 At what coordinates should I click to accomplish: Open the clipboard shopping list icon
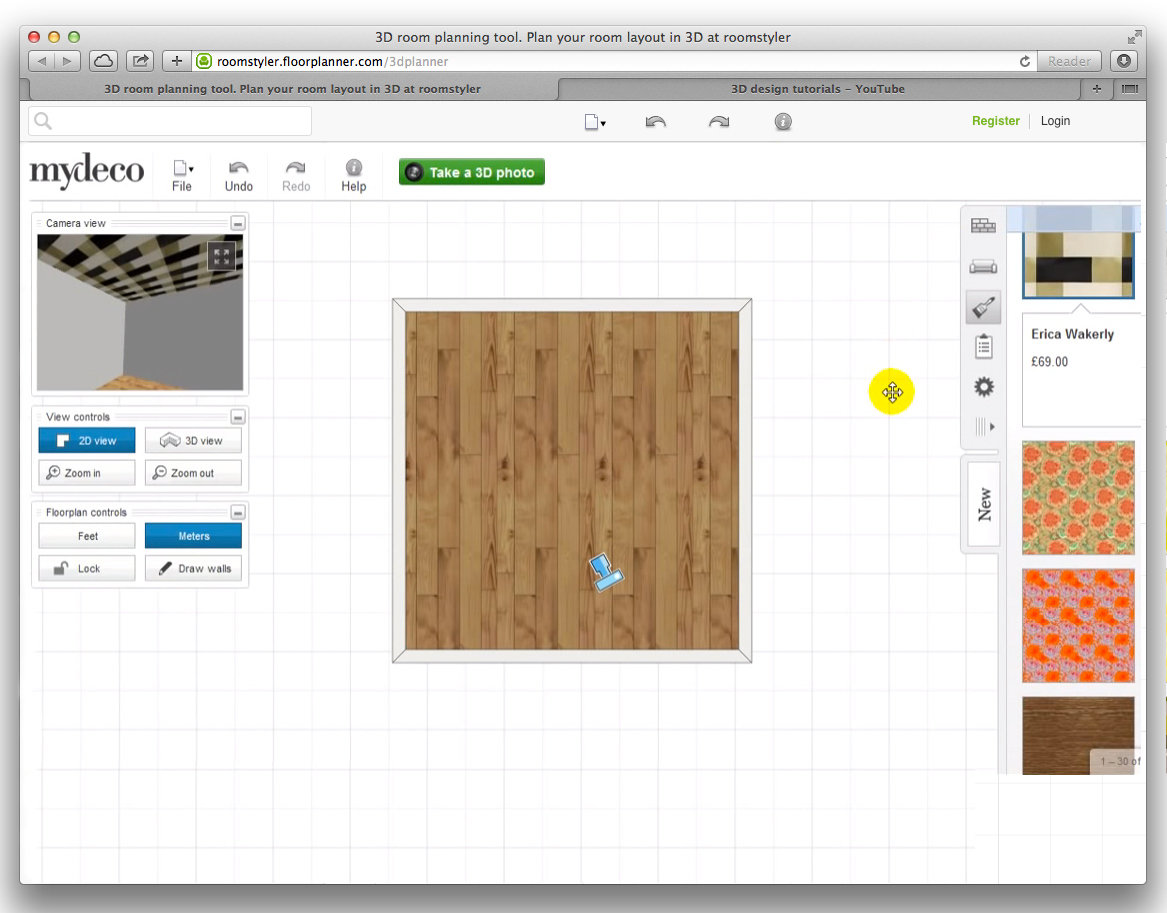coord(983,347)
